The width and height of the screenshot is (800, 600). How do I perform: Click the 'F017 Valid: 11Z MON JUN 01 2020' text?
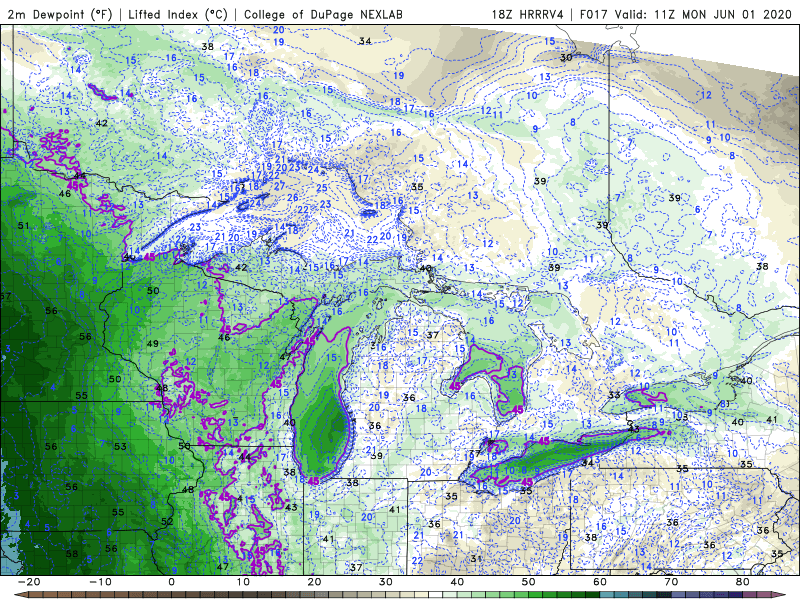[685, 14]
